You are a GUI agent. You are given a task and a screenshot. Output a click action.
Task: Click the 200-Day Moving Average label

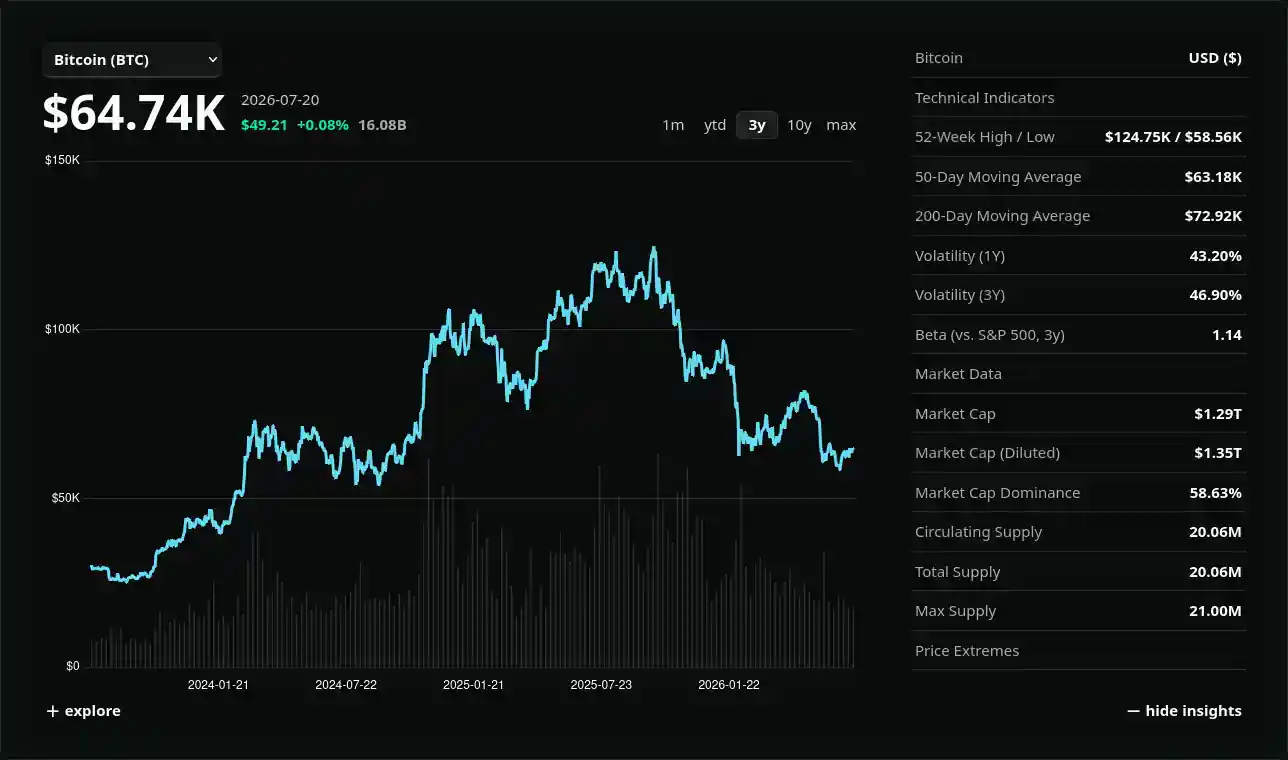coord(1003,216)
